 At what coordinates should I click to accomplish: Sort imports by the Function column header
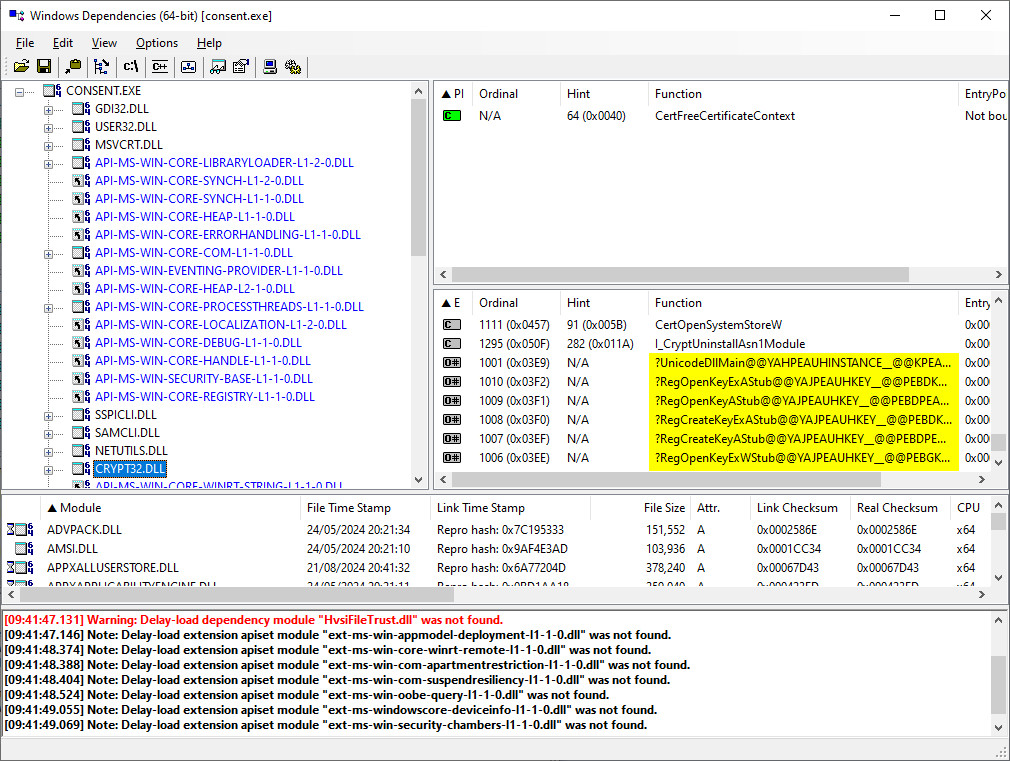[x=802, y=94]
